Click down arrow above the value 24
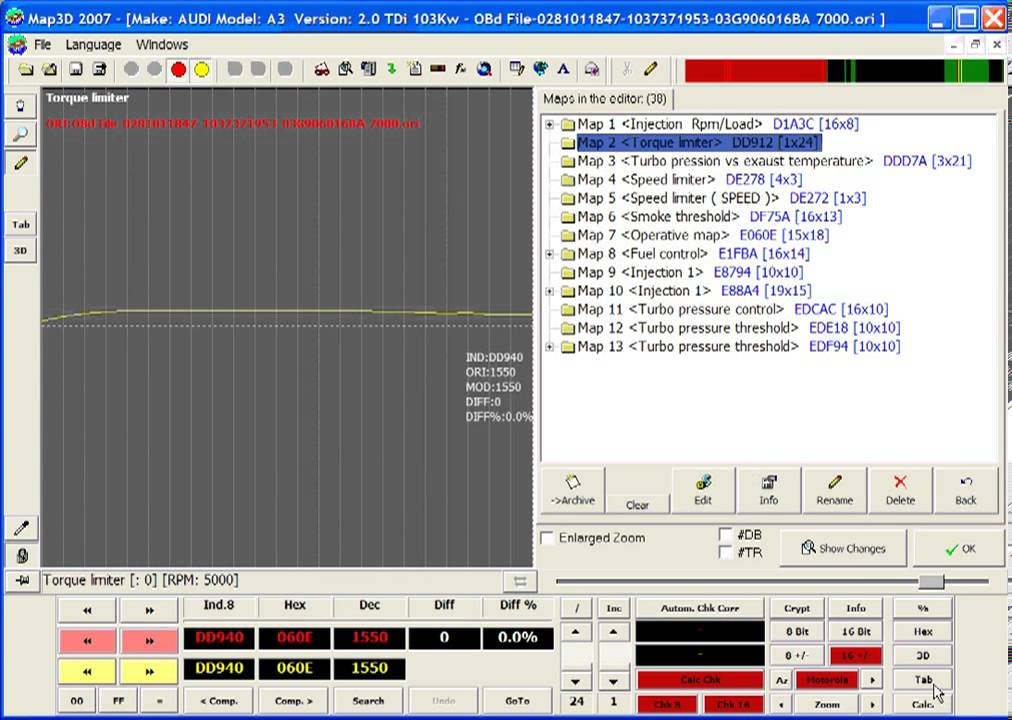Screen dimensions: 1012x720 pos(576,681)
